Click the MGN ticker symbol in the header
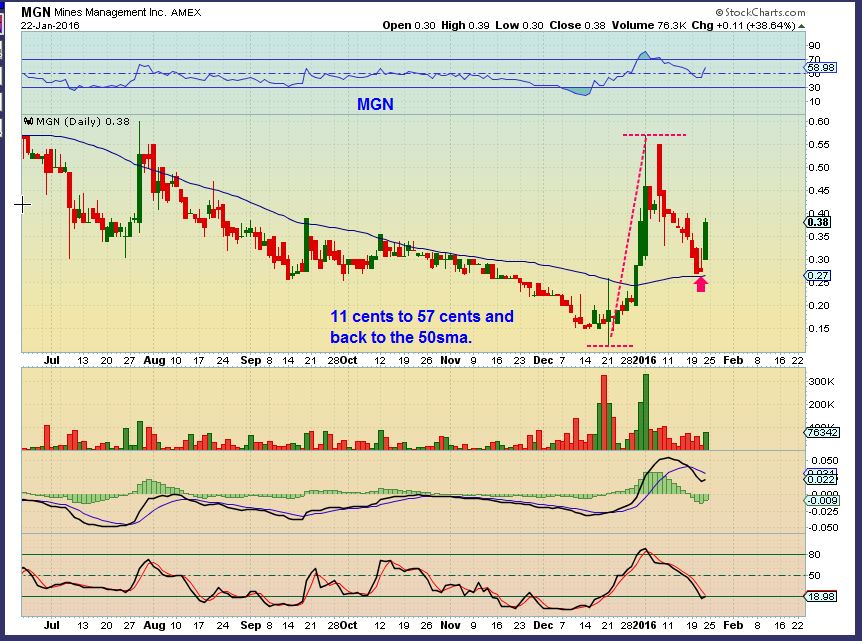 pyautogui.click(x=36, y=12)
